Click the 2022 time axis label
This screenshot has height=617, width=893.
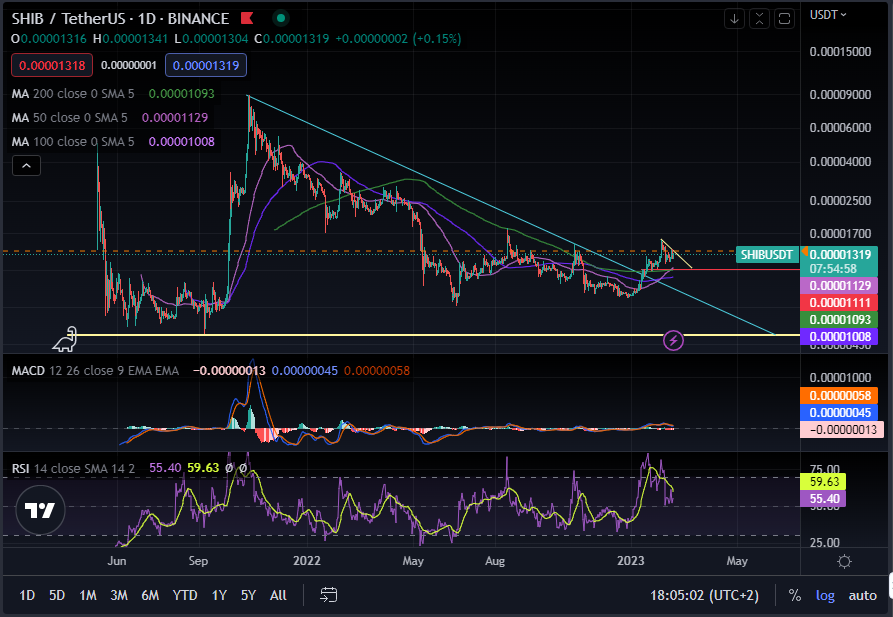pyautogui.click(x=306, y=561)
